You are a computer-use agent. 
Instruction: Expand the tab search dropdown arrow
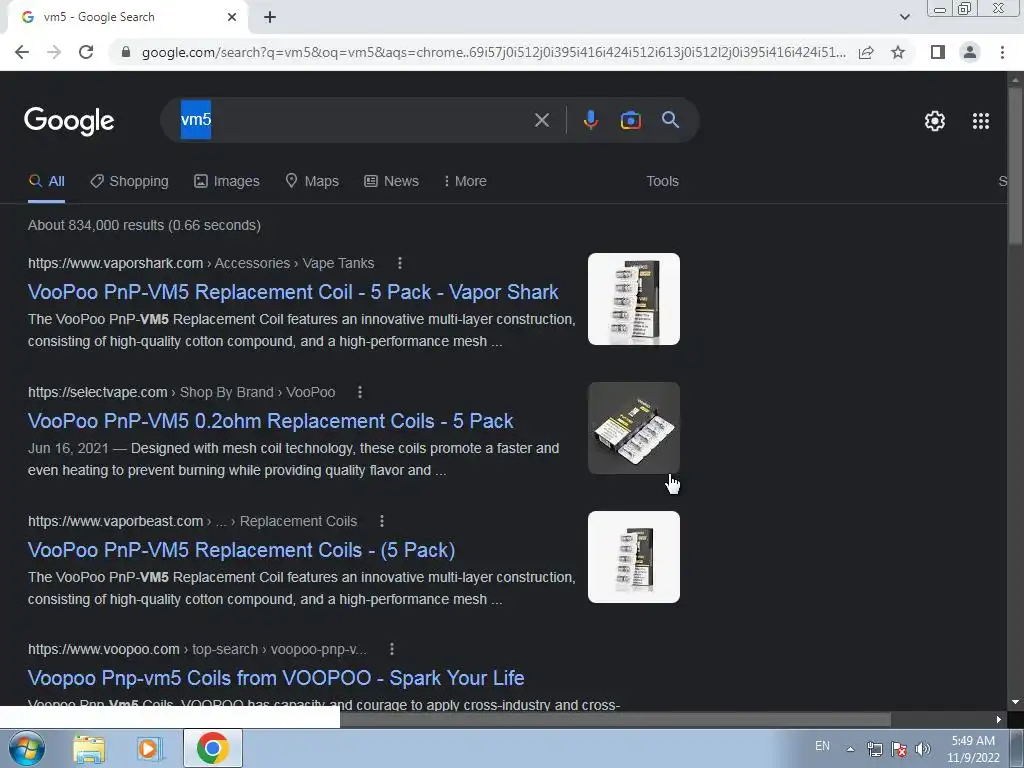coord(904,17)
